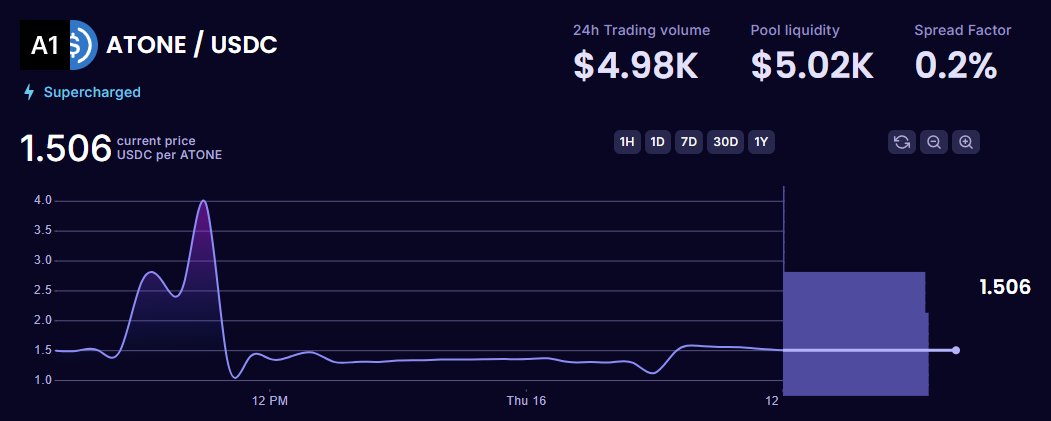This screenshot has height=421, width=1051.
Task: Click the Supercharged label
Action: pyautogui.click(x=92, y=93)
